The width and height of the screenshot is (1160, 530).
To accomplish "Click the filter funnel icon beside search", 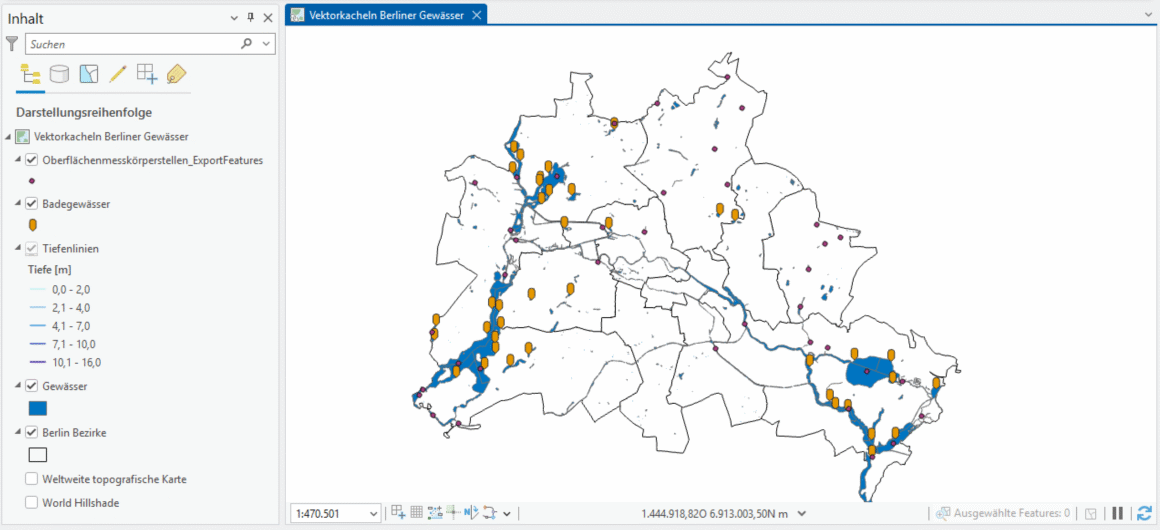I will [x=12, y=44].
